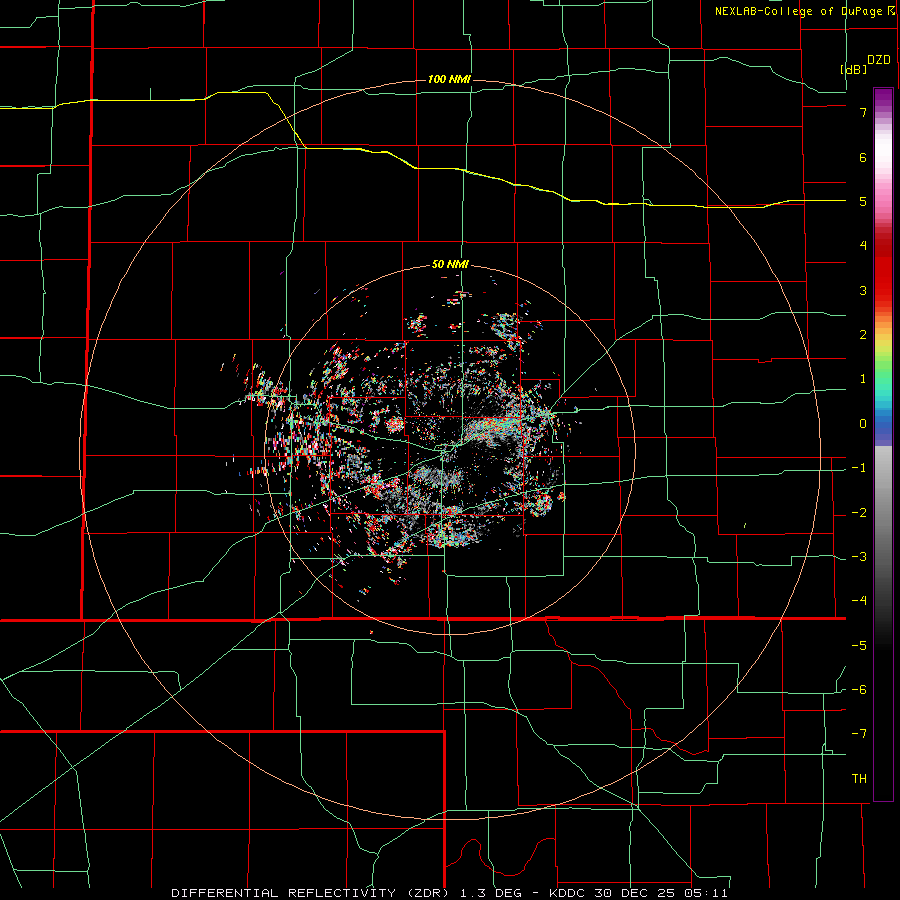
Task: Click the 0 value on color scale
Action: 863,424
